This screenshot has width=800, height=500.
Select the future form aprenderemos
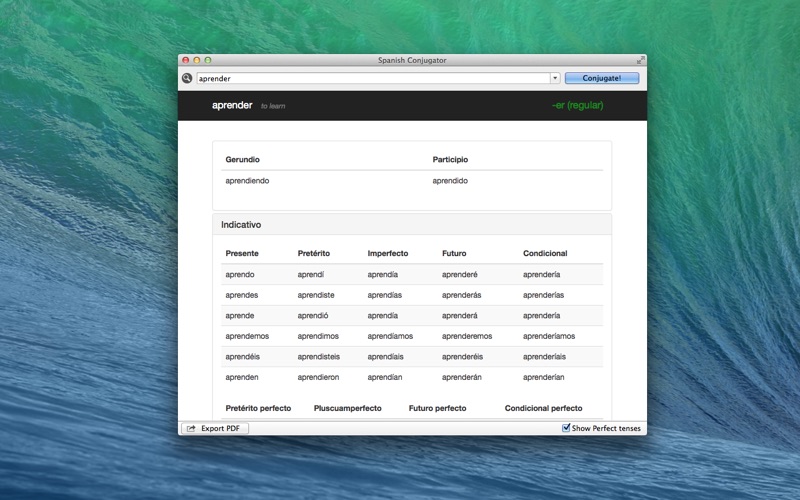click(467, 336)
